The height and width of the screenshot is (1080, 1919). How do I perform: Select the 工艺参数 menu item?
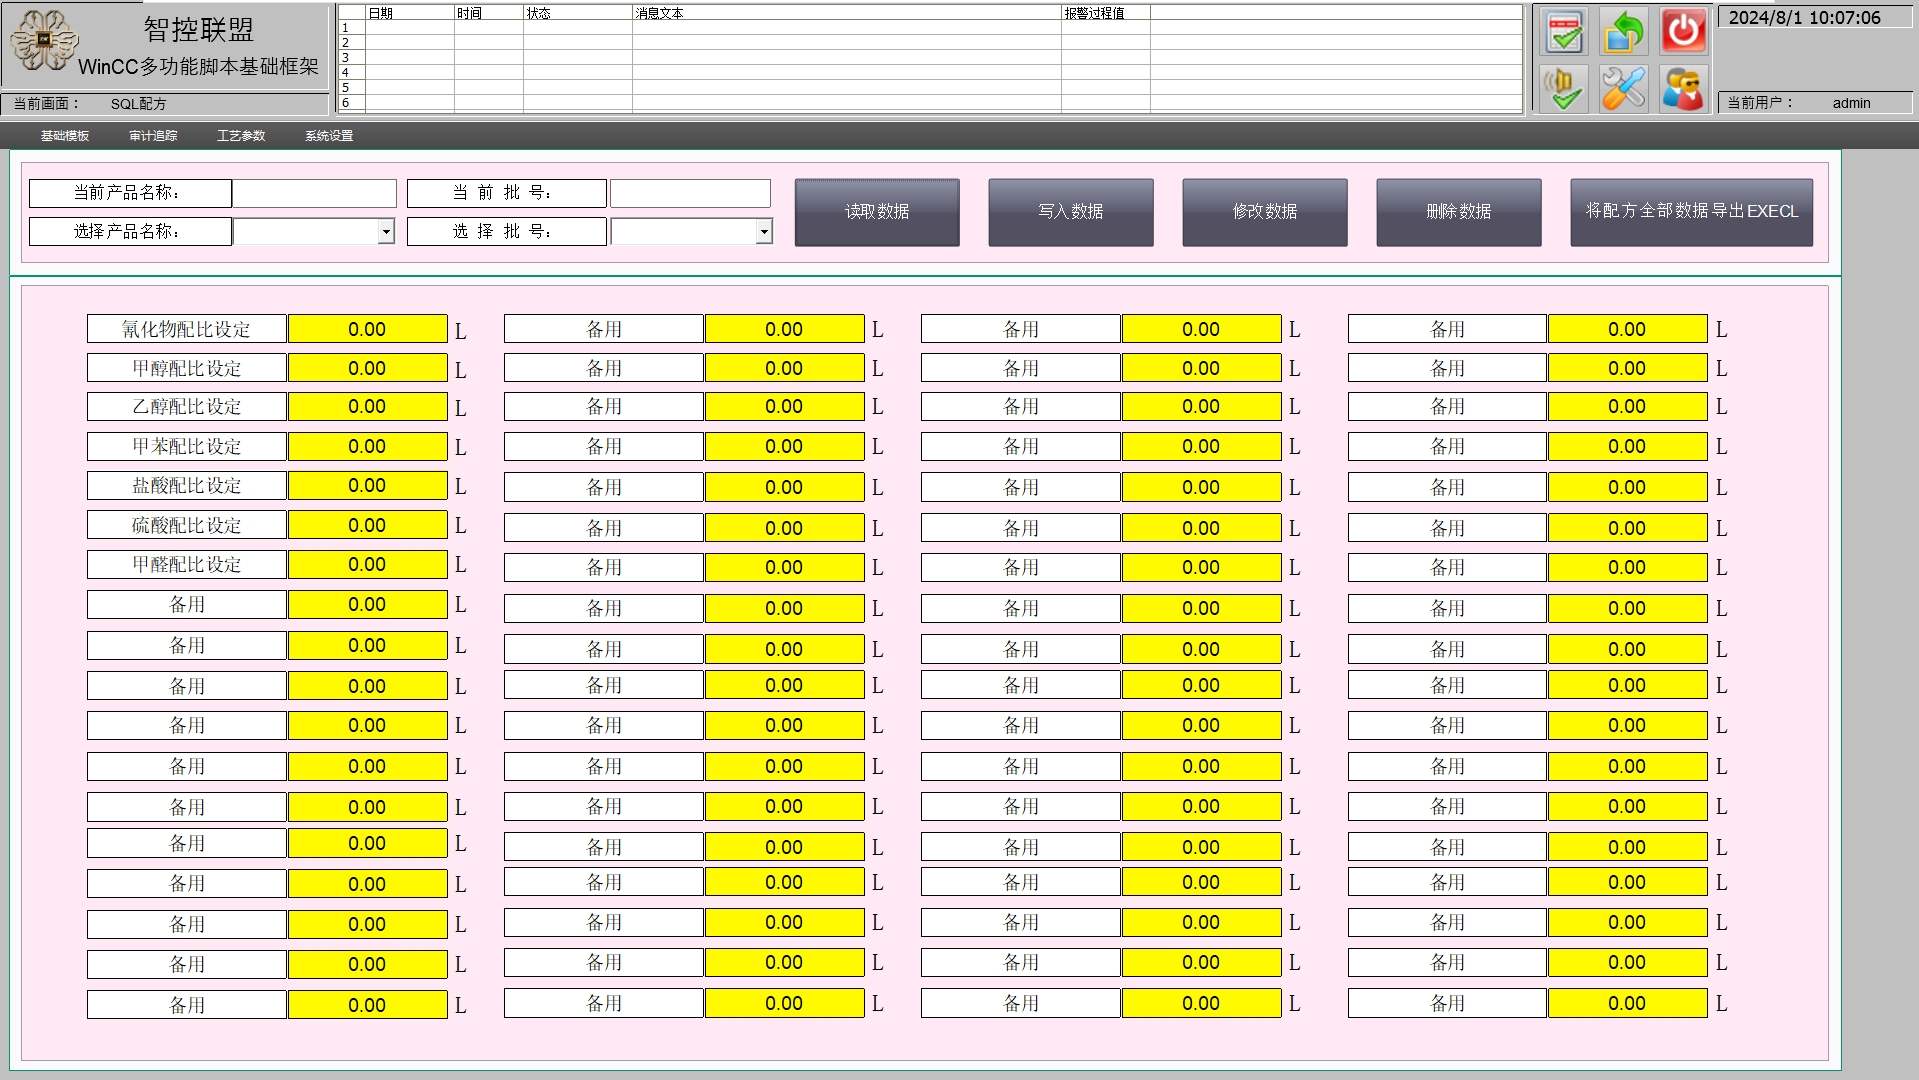pos(240,135)
